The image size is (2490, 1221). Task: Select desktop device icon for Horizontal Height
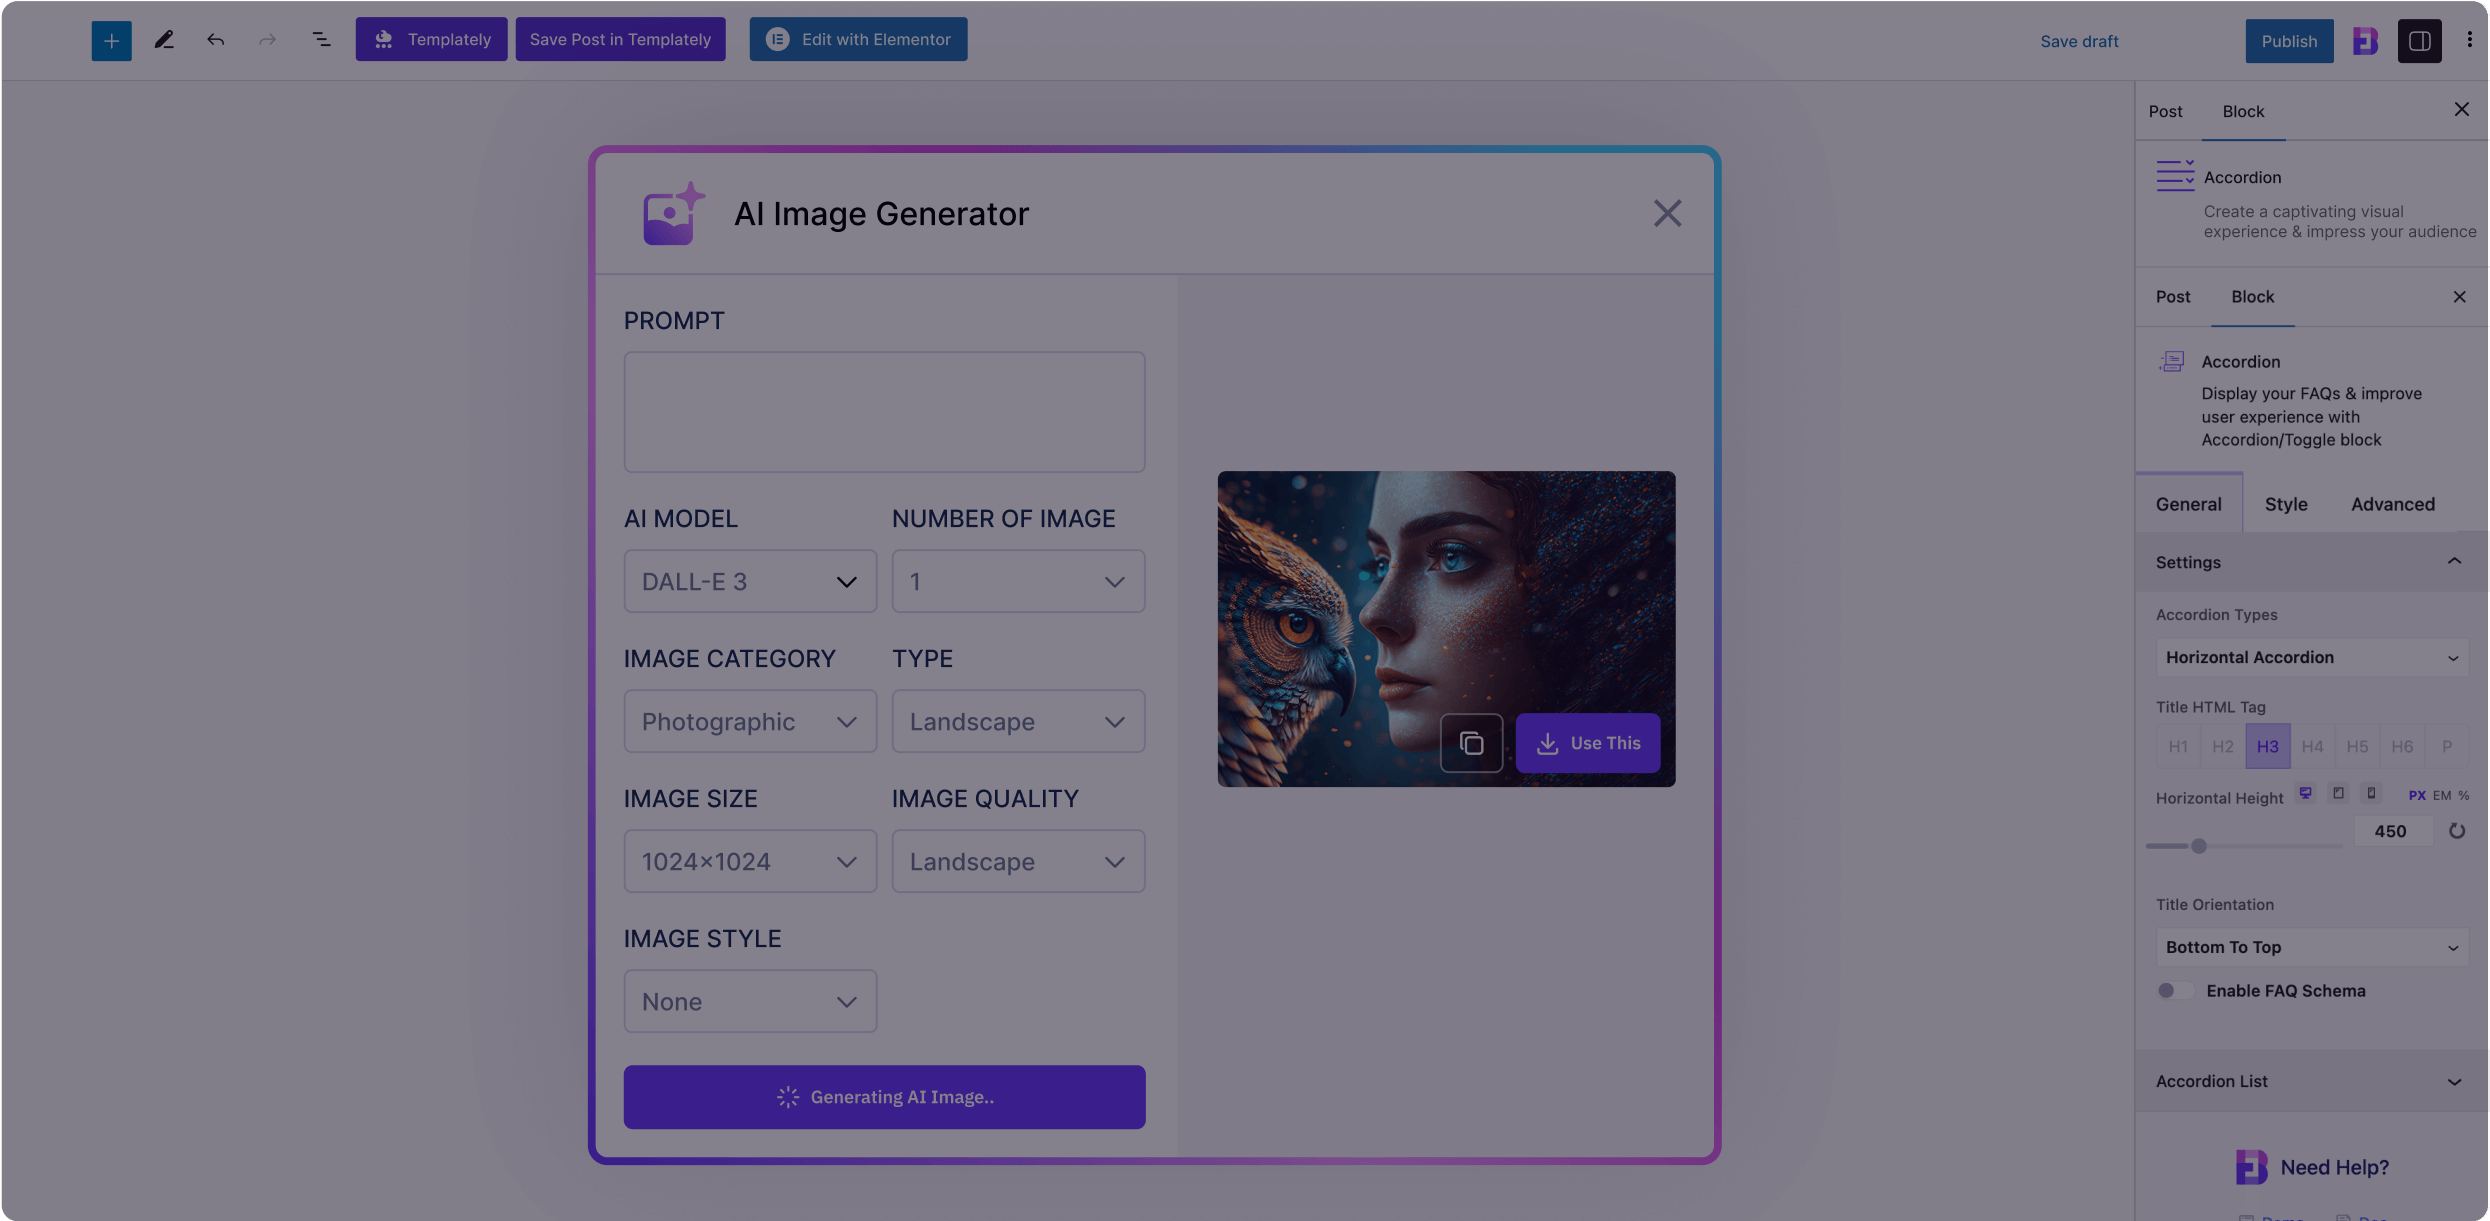click(2305, 793)
